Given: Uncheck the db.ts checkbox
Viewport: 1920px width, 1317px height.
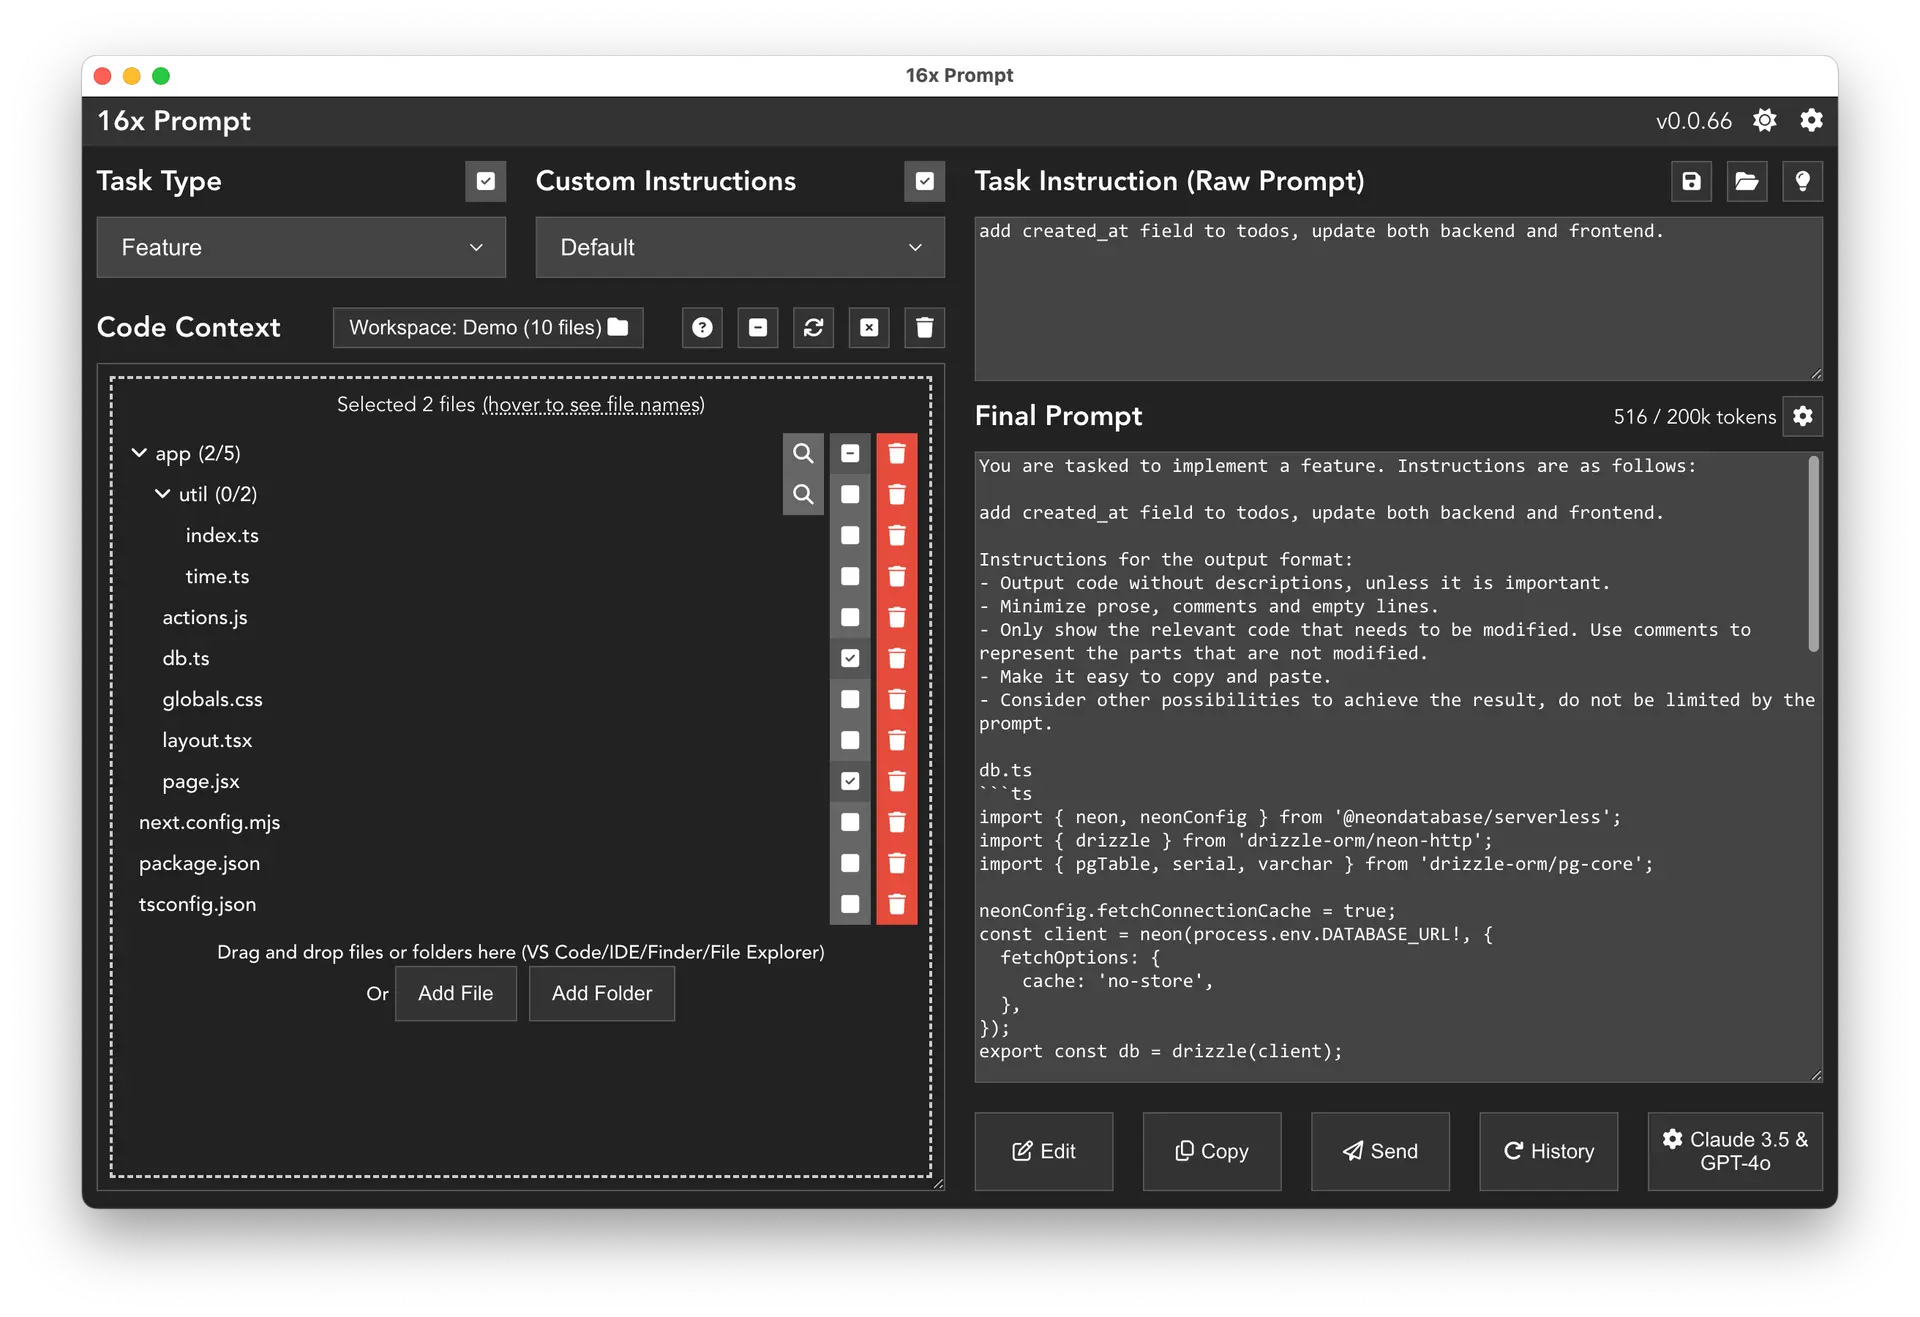Looking at the screenshot, I should pos(850,658).
